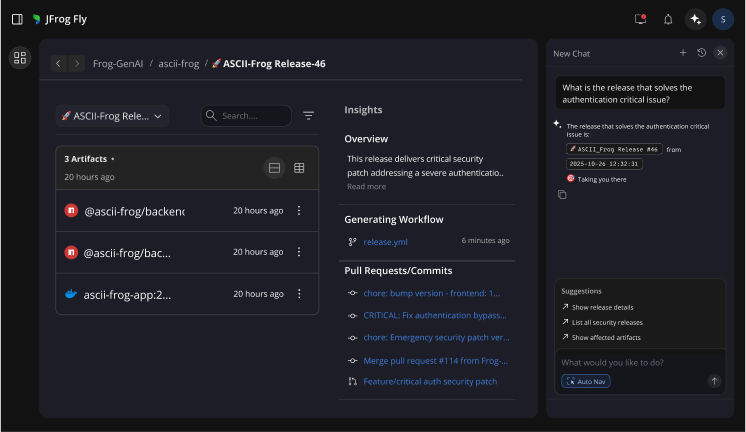
Task: Switch artifacts to grid view
Action: tap(299, 168)
